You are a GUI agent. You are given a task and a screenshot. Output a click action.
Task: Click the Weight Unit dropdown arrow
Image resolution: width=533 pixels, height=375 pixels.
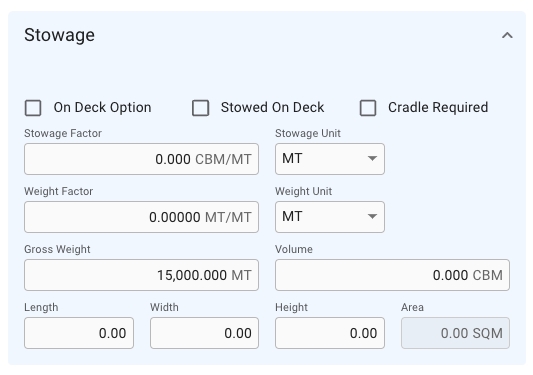coord(372,217)
